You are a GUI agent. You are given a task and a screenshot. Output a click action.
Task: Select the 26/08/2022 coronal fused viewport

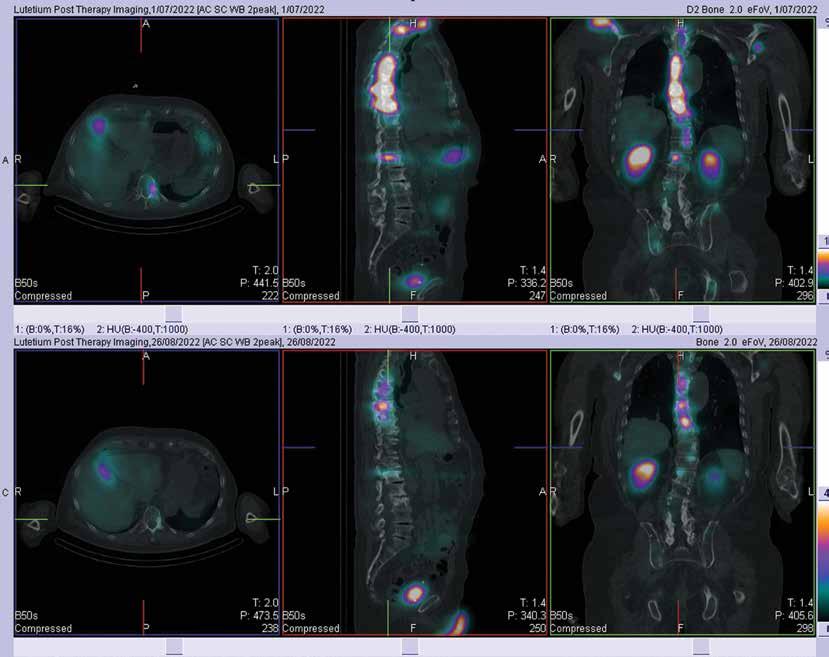(683, 493)
